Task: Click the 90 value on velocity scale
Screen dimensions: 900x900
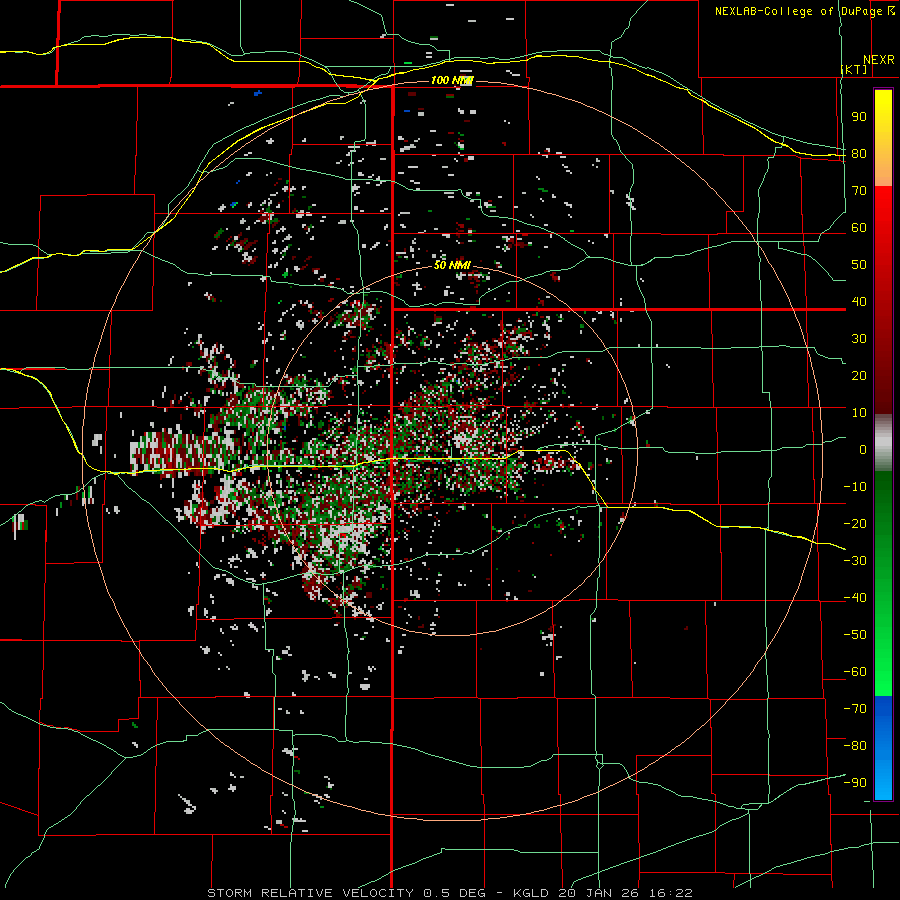Action: 859,117
